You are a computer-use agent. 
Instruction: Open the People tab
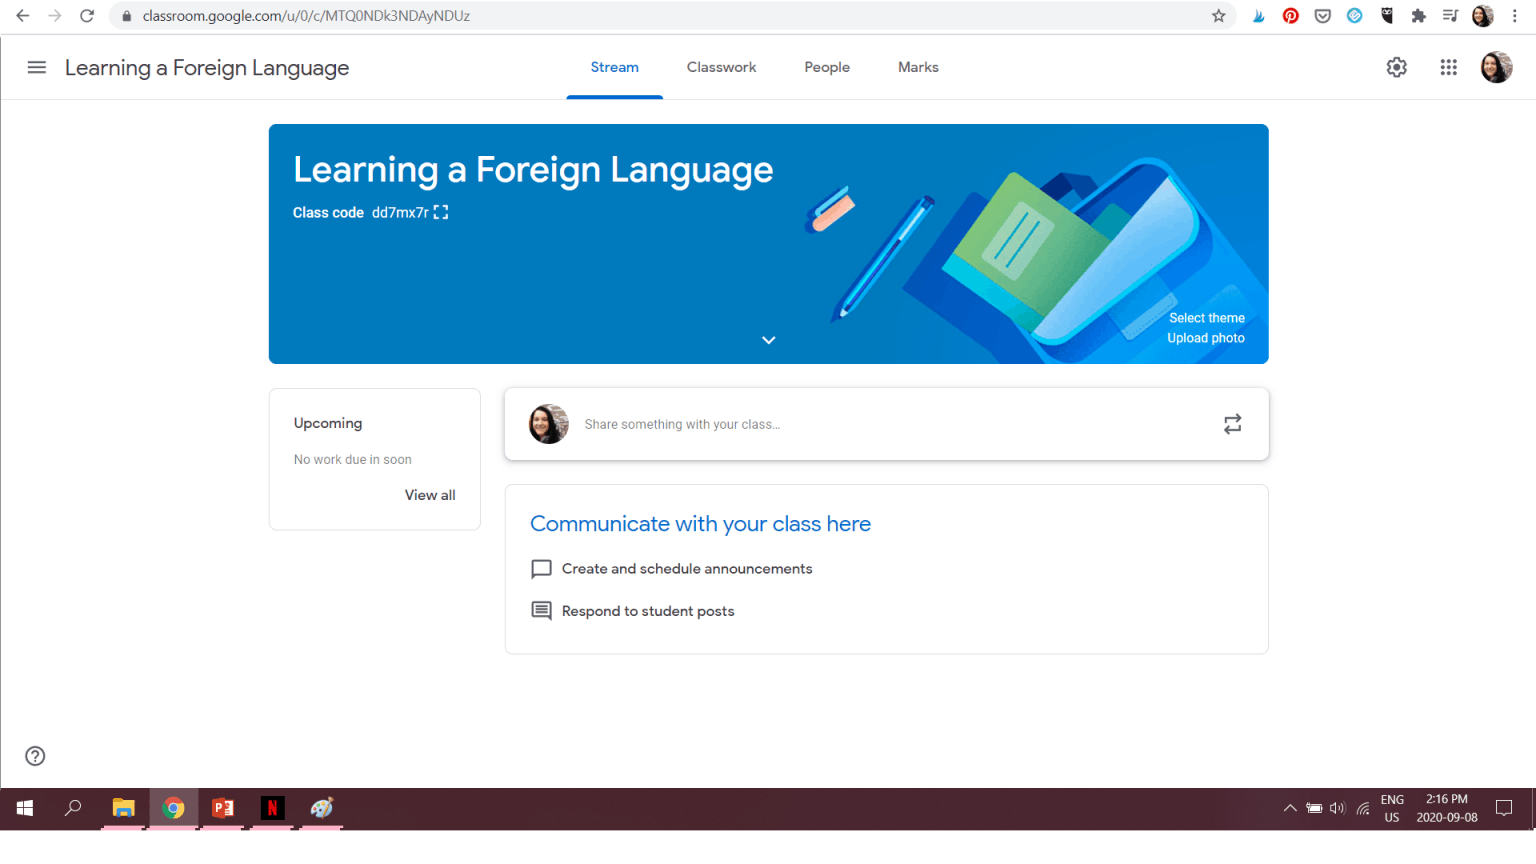pos(827,67)
